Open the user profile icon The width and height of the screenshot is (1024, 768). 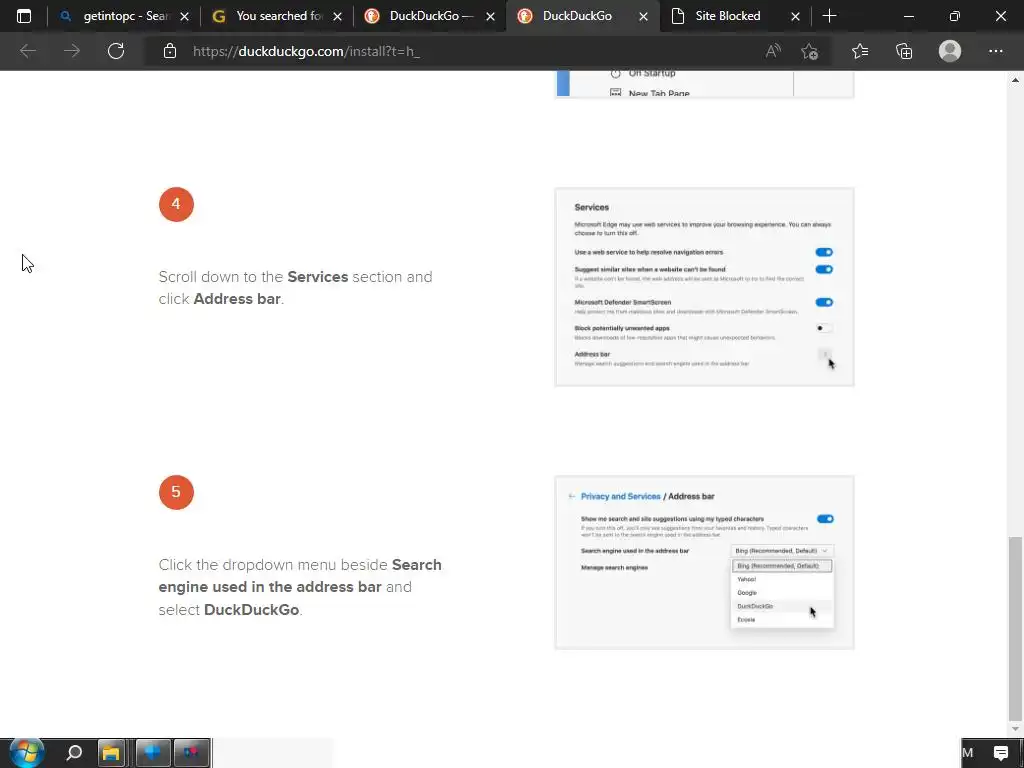[x=950, y=51]
